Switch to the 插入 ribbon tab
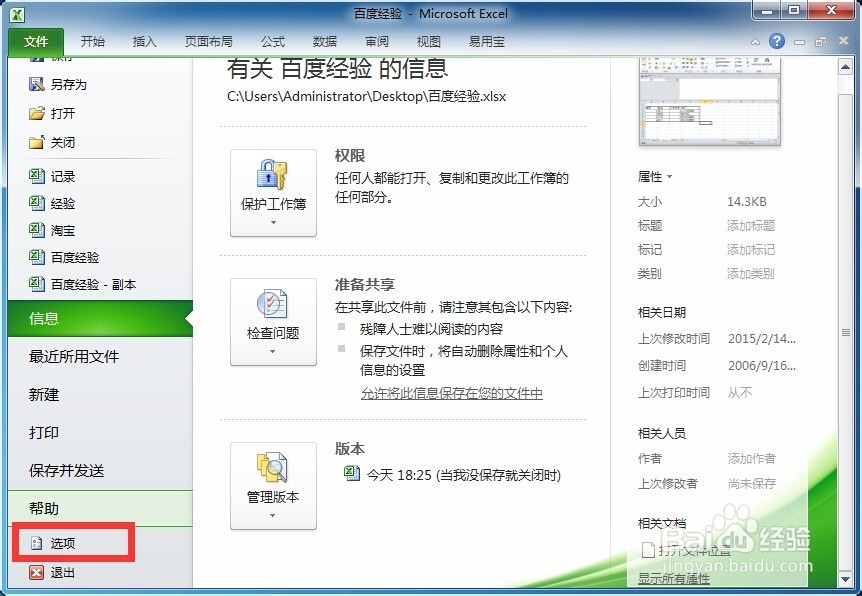This screenshot has width=862, height=596. click(x=145, y=42)
